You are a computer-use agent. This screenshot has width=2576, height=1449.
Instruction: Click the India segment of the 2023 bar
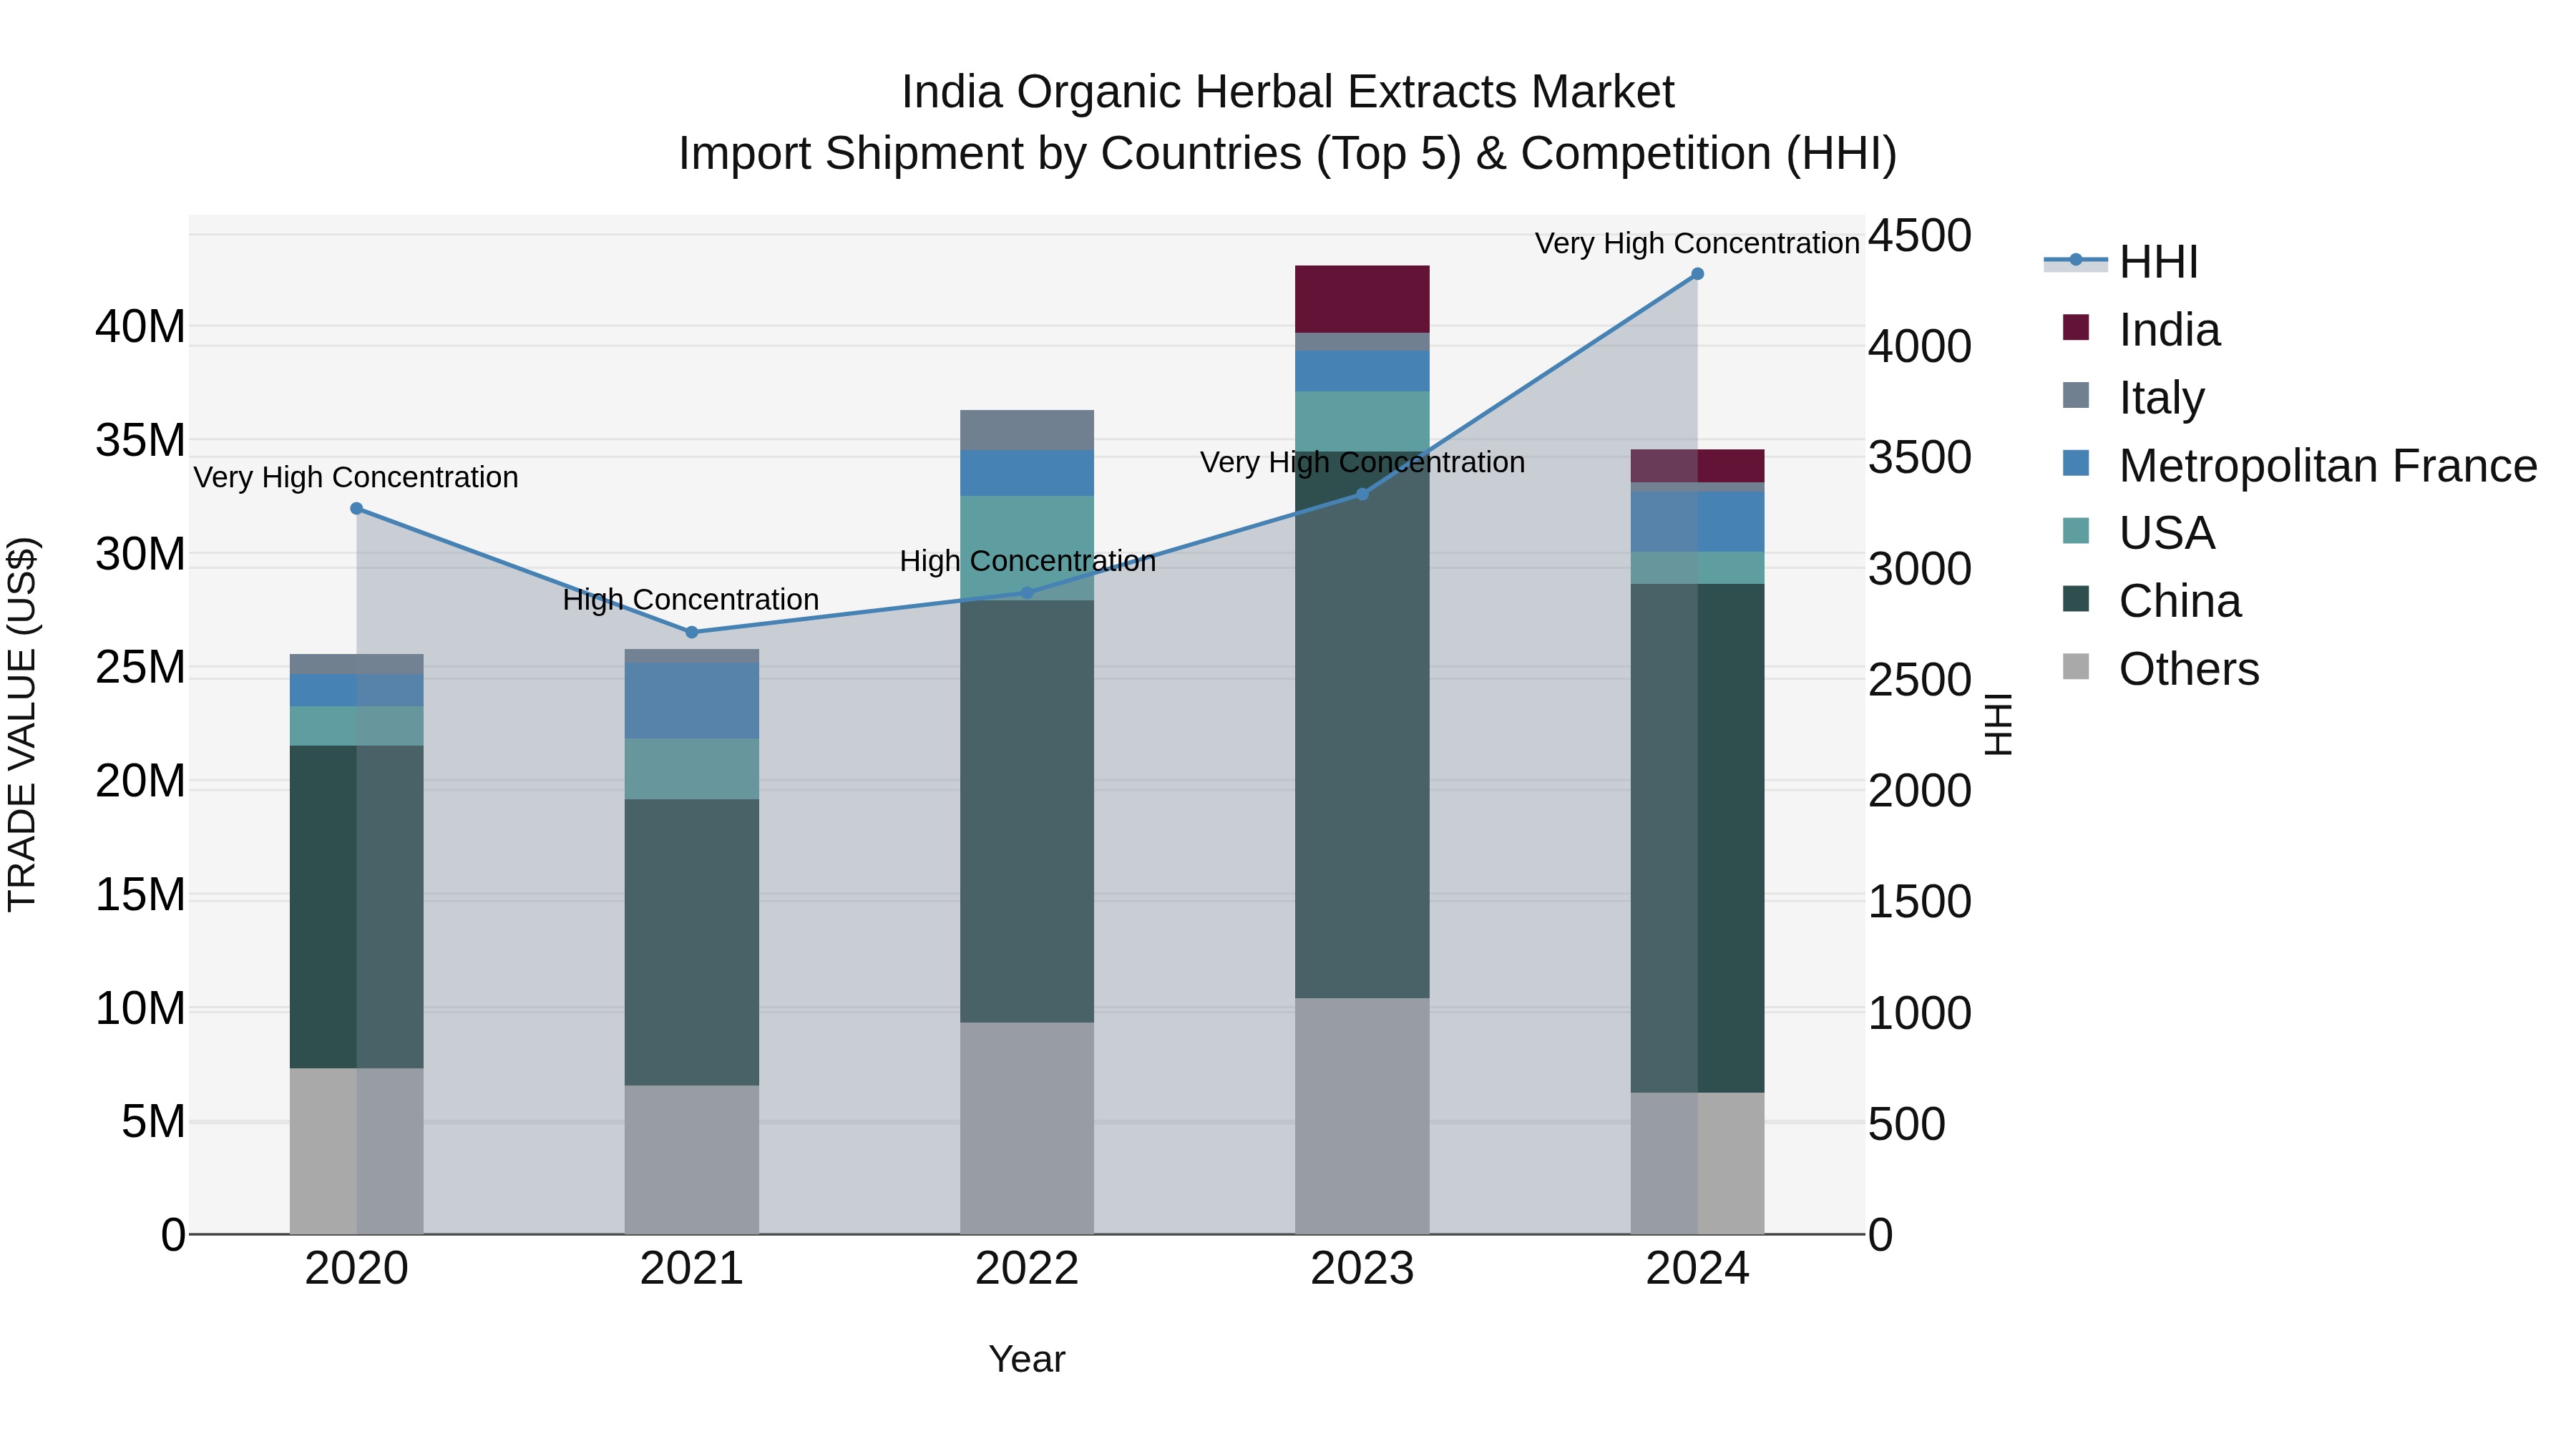1362,299
